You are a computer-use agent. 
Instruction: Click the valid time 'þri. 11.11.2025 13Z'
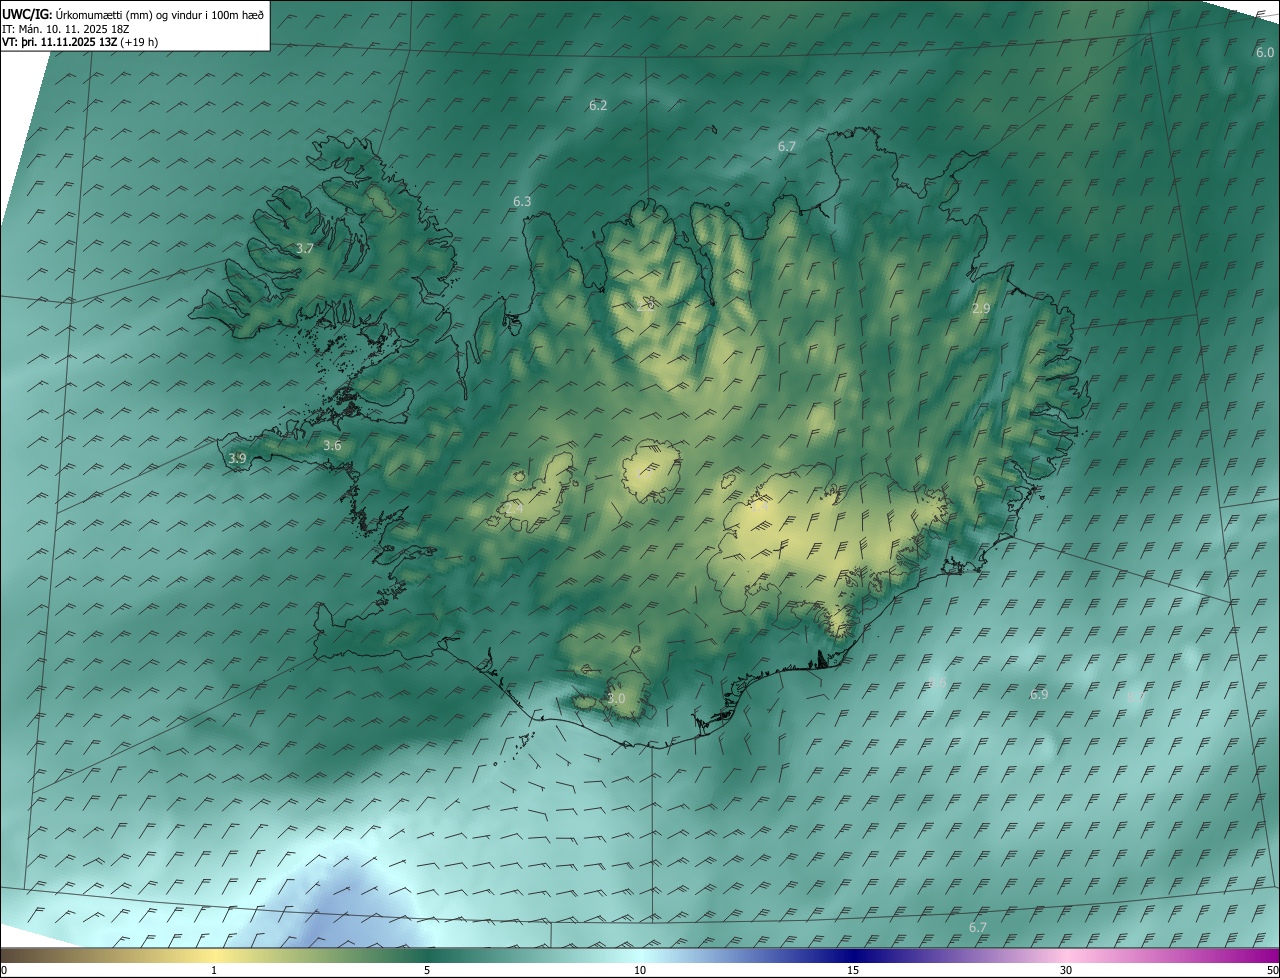point(68,42)
